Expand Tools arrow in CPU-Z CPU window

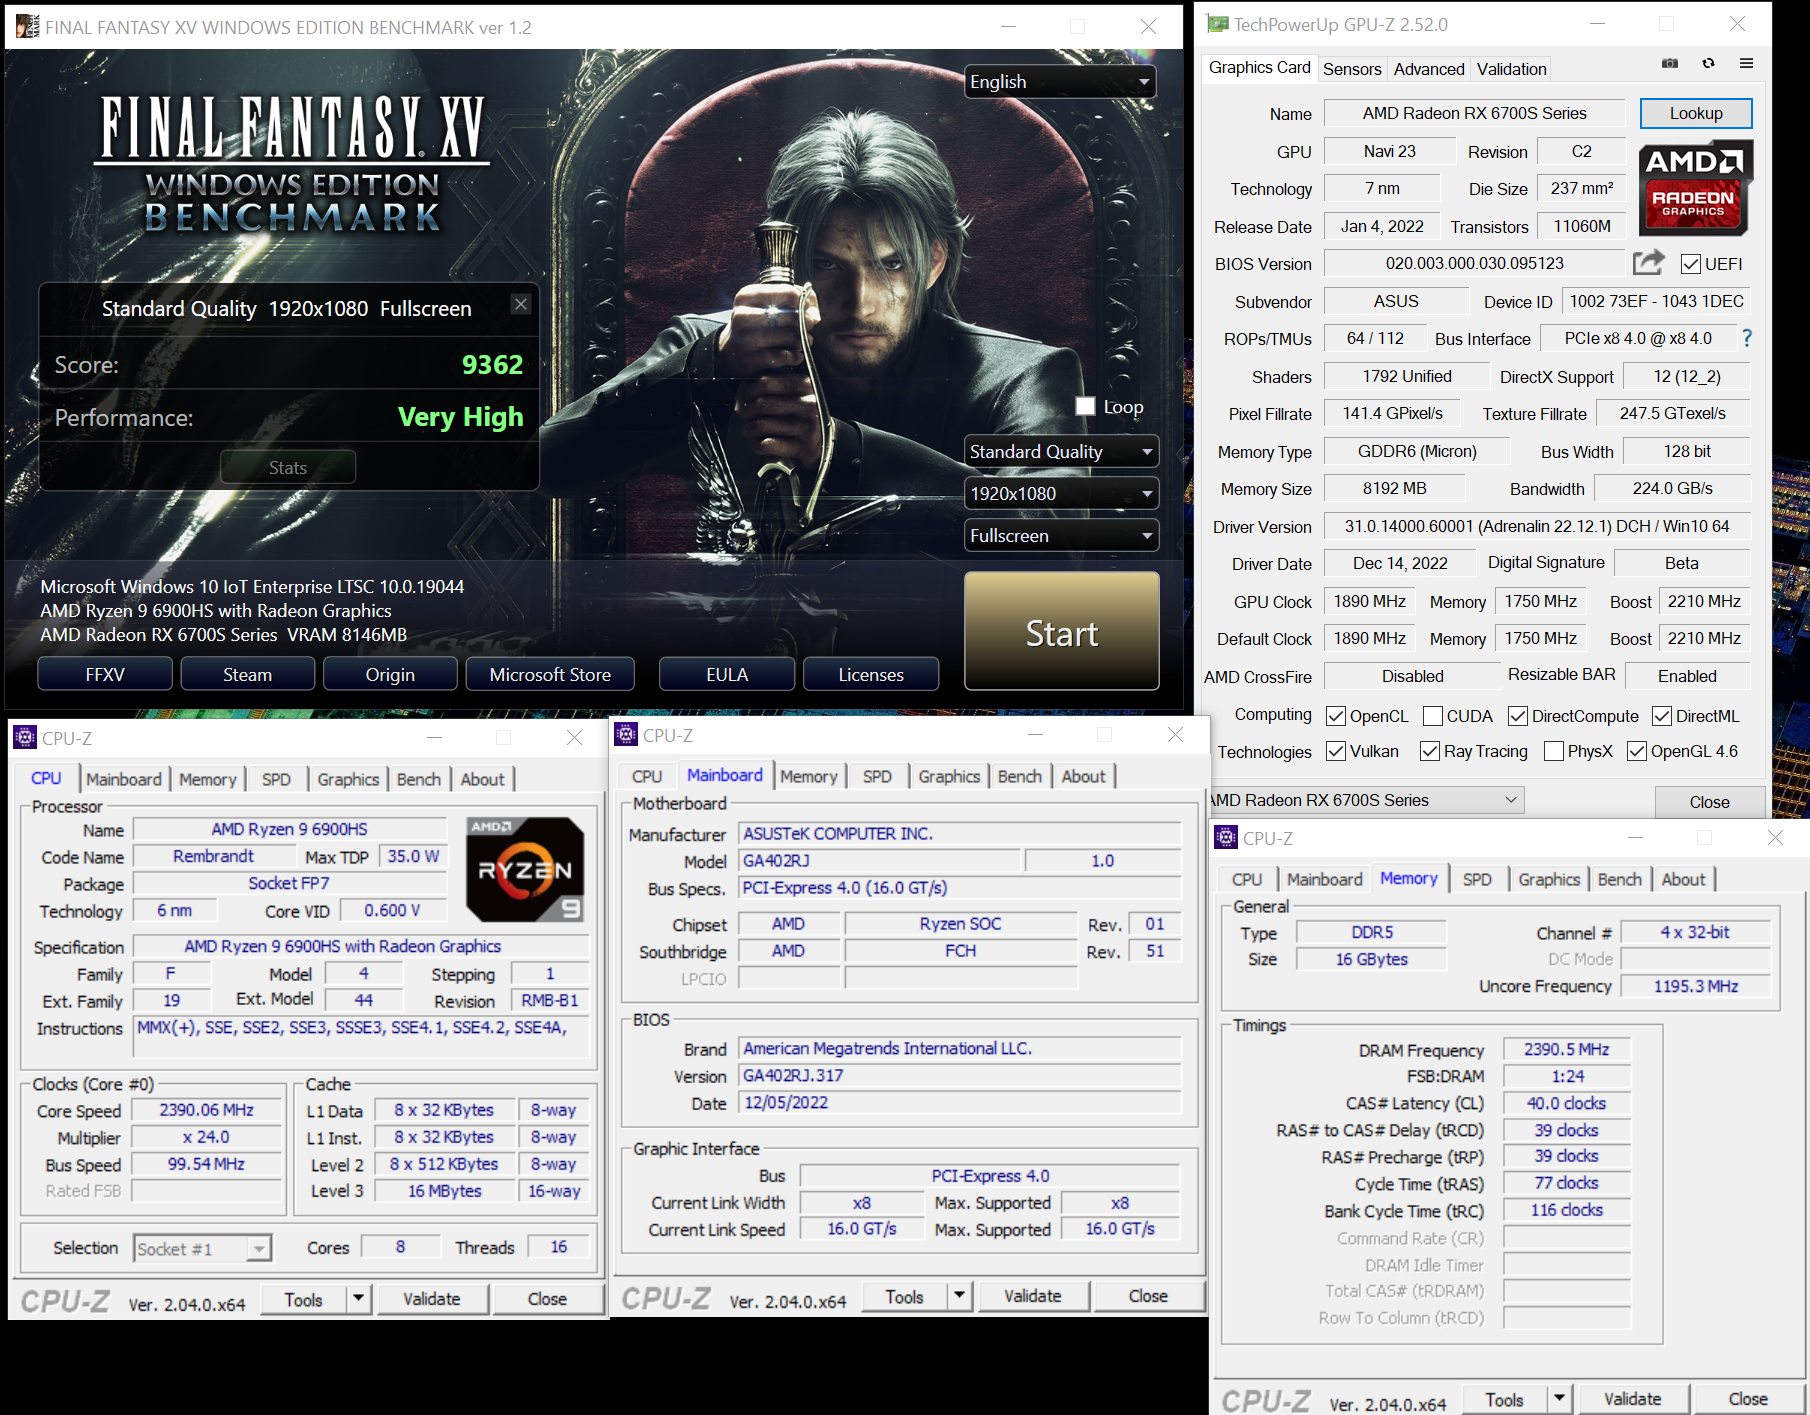pos(359,1299)
